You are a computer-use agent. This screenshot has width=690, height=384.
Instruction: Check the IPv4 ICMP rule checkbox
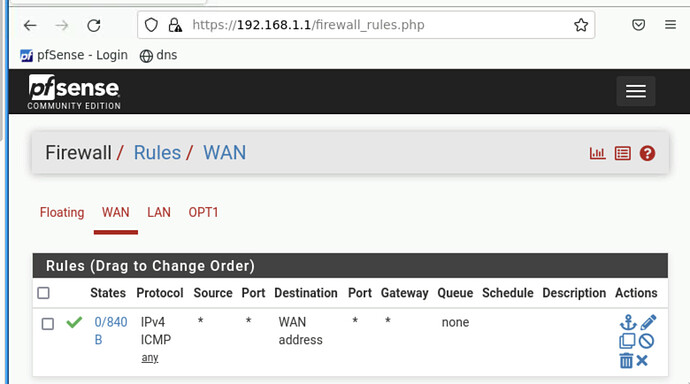tap(48, 324)
